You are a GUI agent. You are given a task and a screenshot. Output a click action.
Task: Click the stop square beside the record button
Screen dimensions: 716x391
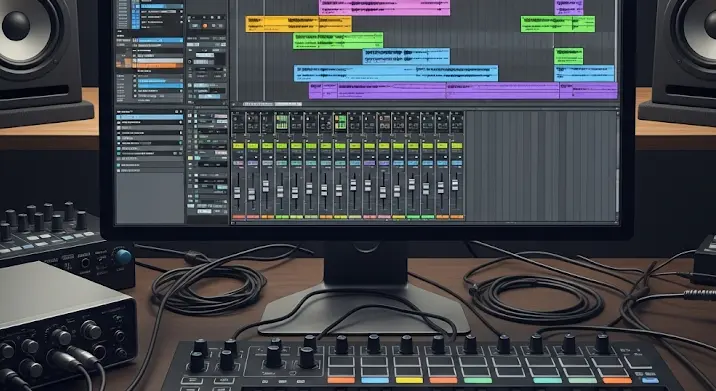213,26
